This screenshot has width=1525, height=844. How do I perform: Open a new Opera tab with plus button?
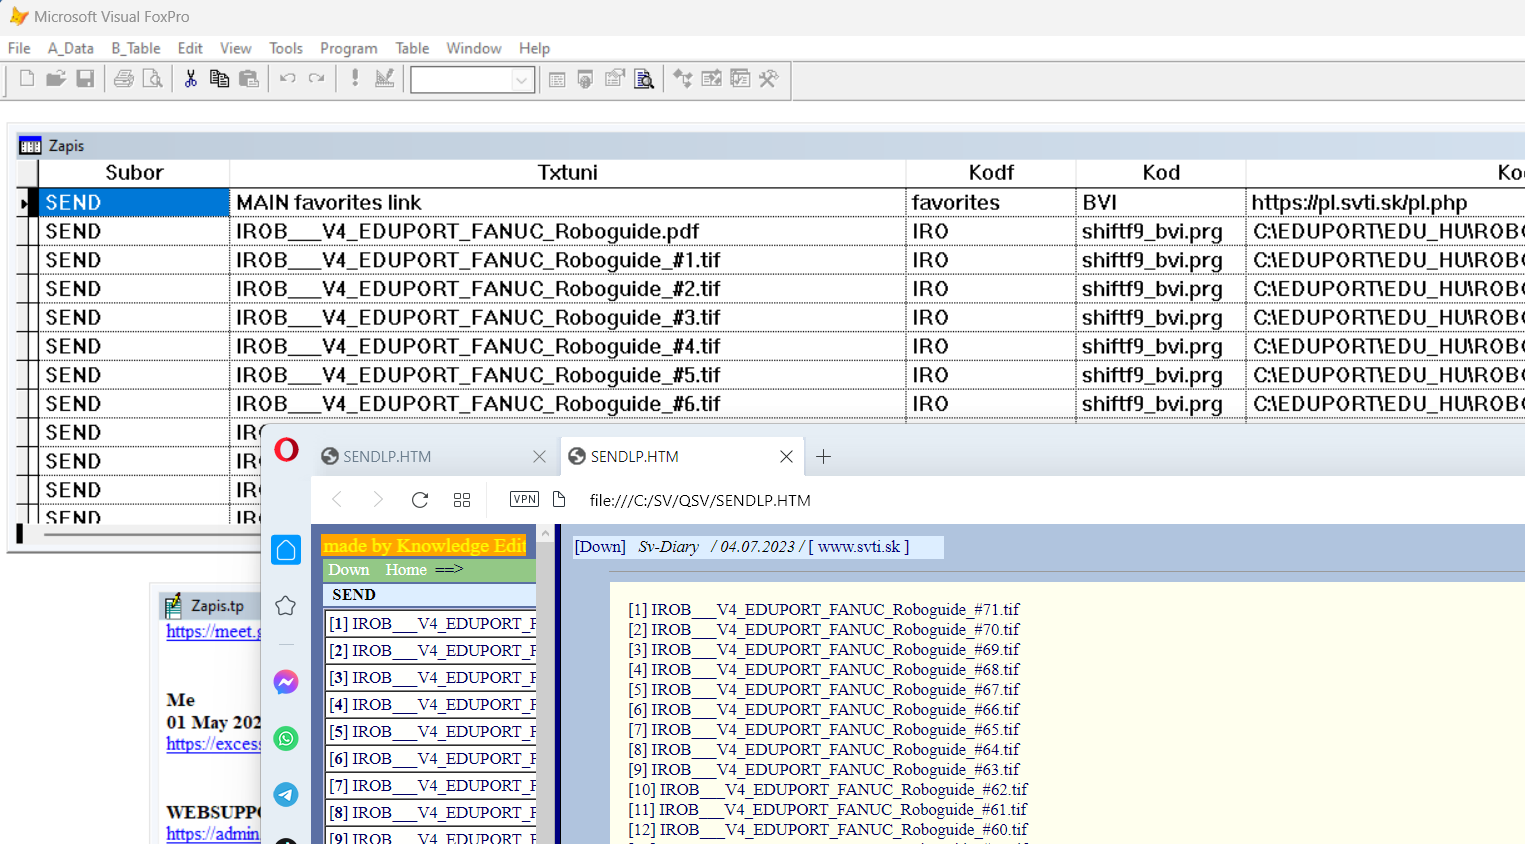tap(823, 457)
